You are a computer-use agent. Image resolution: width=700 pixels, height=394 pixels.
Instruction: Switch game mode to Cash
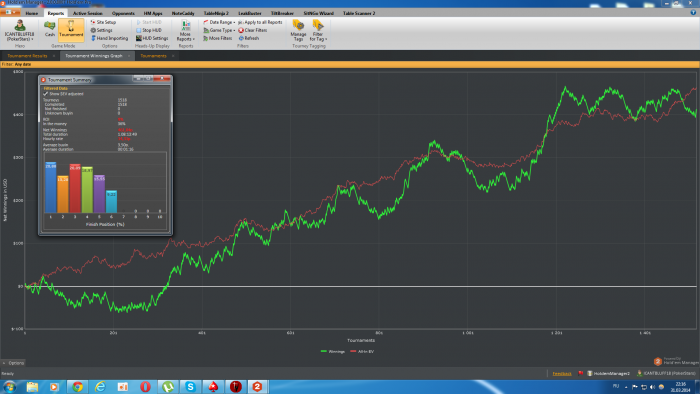pyautogui.click(x=50, y=29)
